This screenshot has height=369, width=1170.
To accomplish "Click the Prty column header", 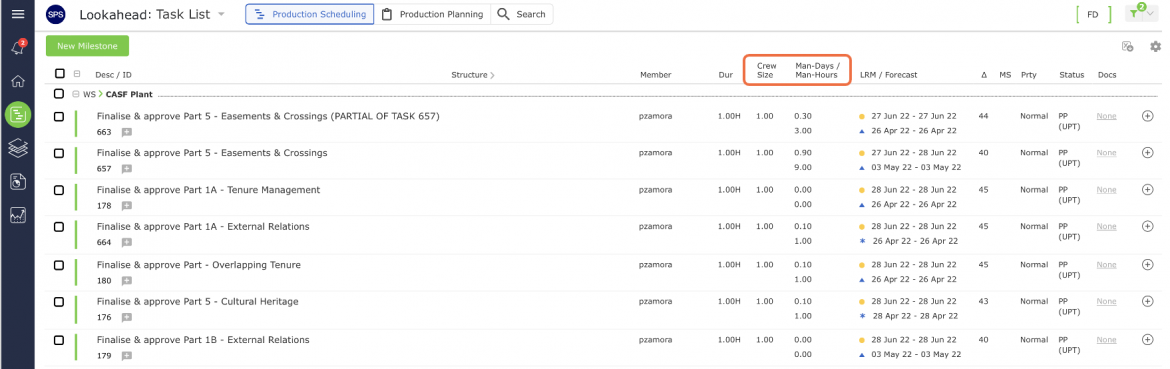I will tap(1028, 75).
